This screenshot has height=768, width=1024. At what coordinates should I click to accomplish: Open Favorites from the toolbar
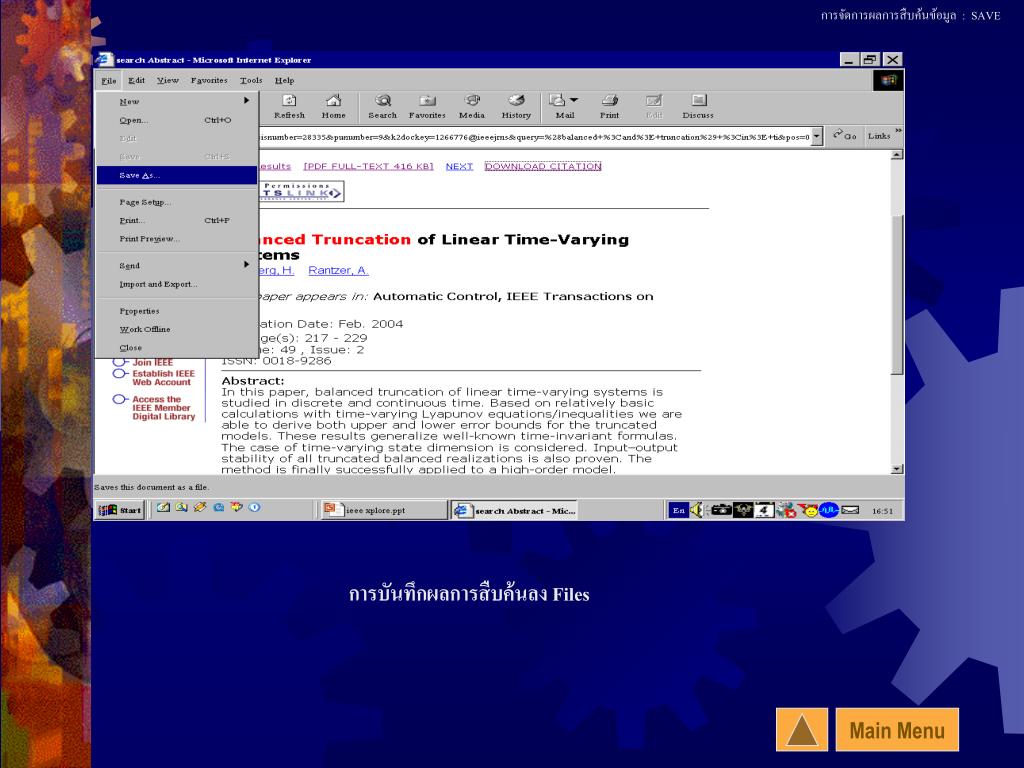[x=426, y=106]
